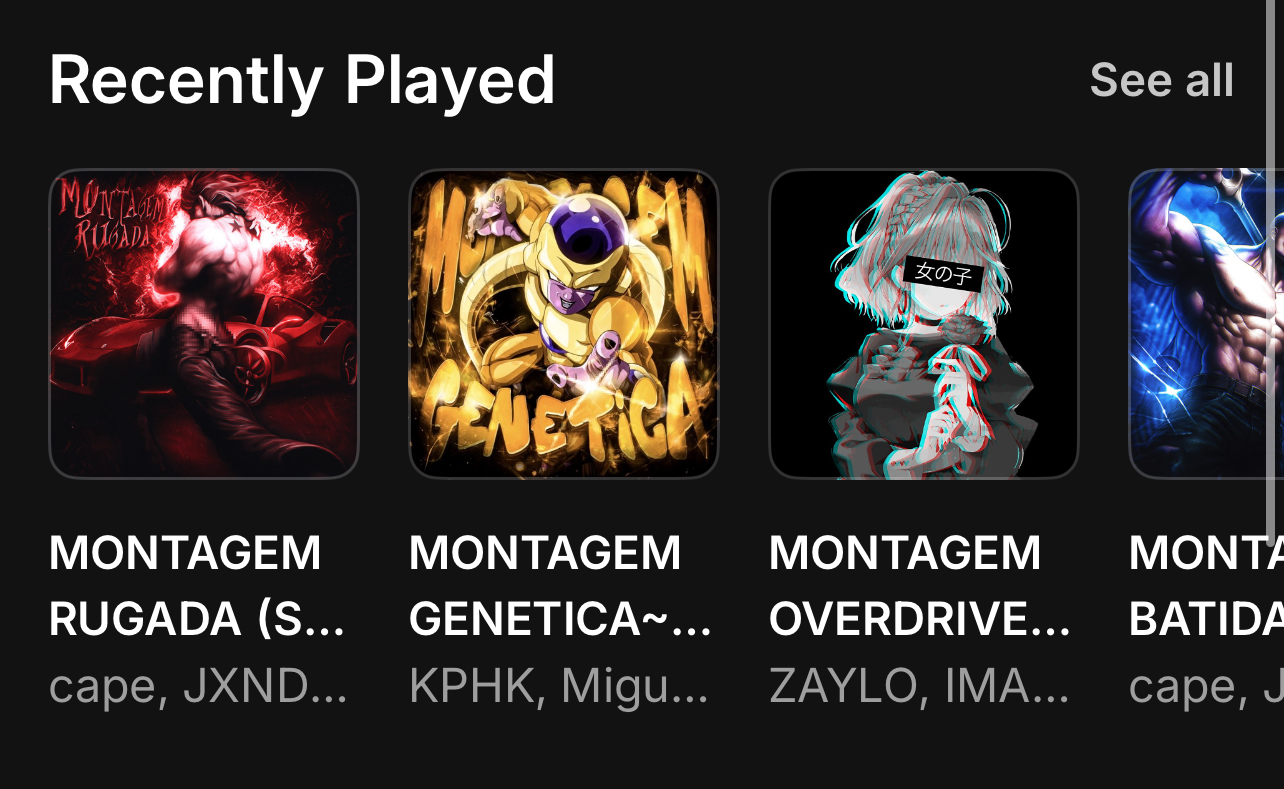Open the MONTAGEM RUGADA red album cover
Viewport: 1284px width, 789px height.
204,324
